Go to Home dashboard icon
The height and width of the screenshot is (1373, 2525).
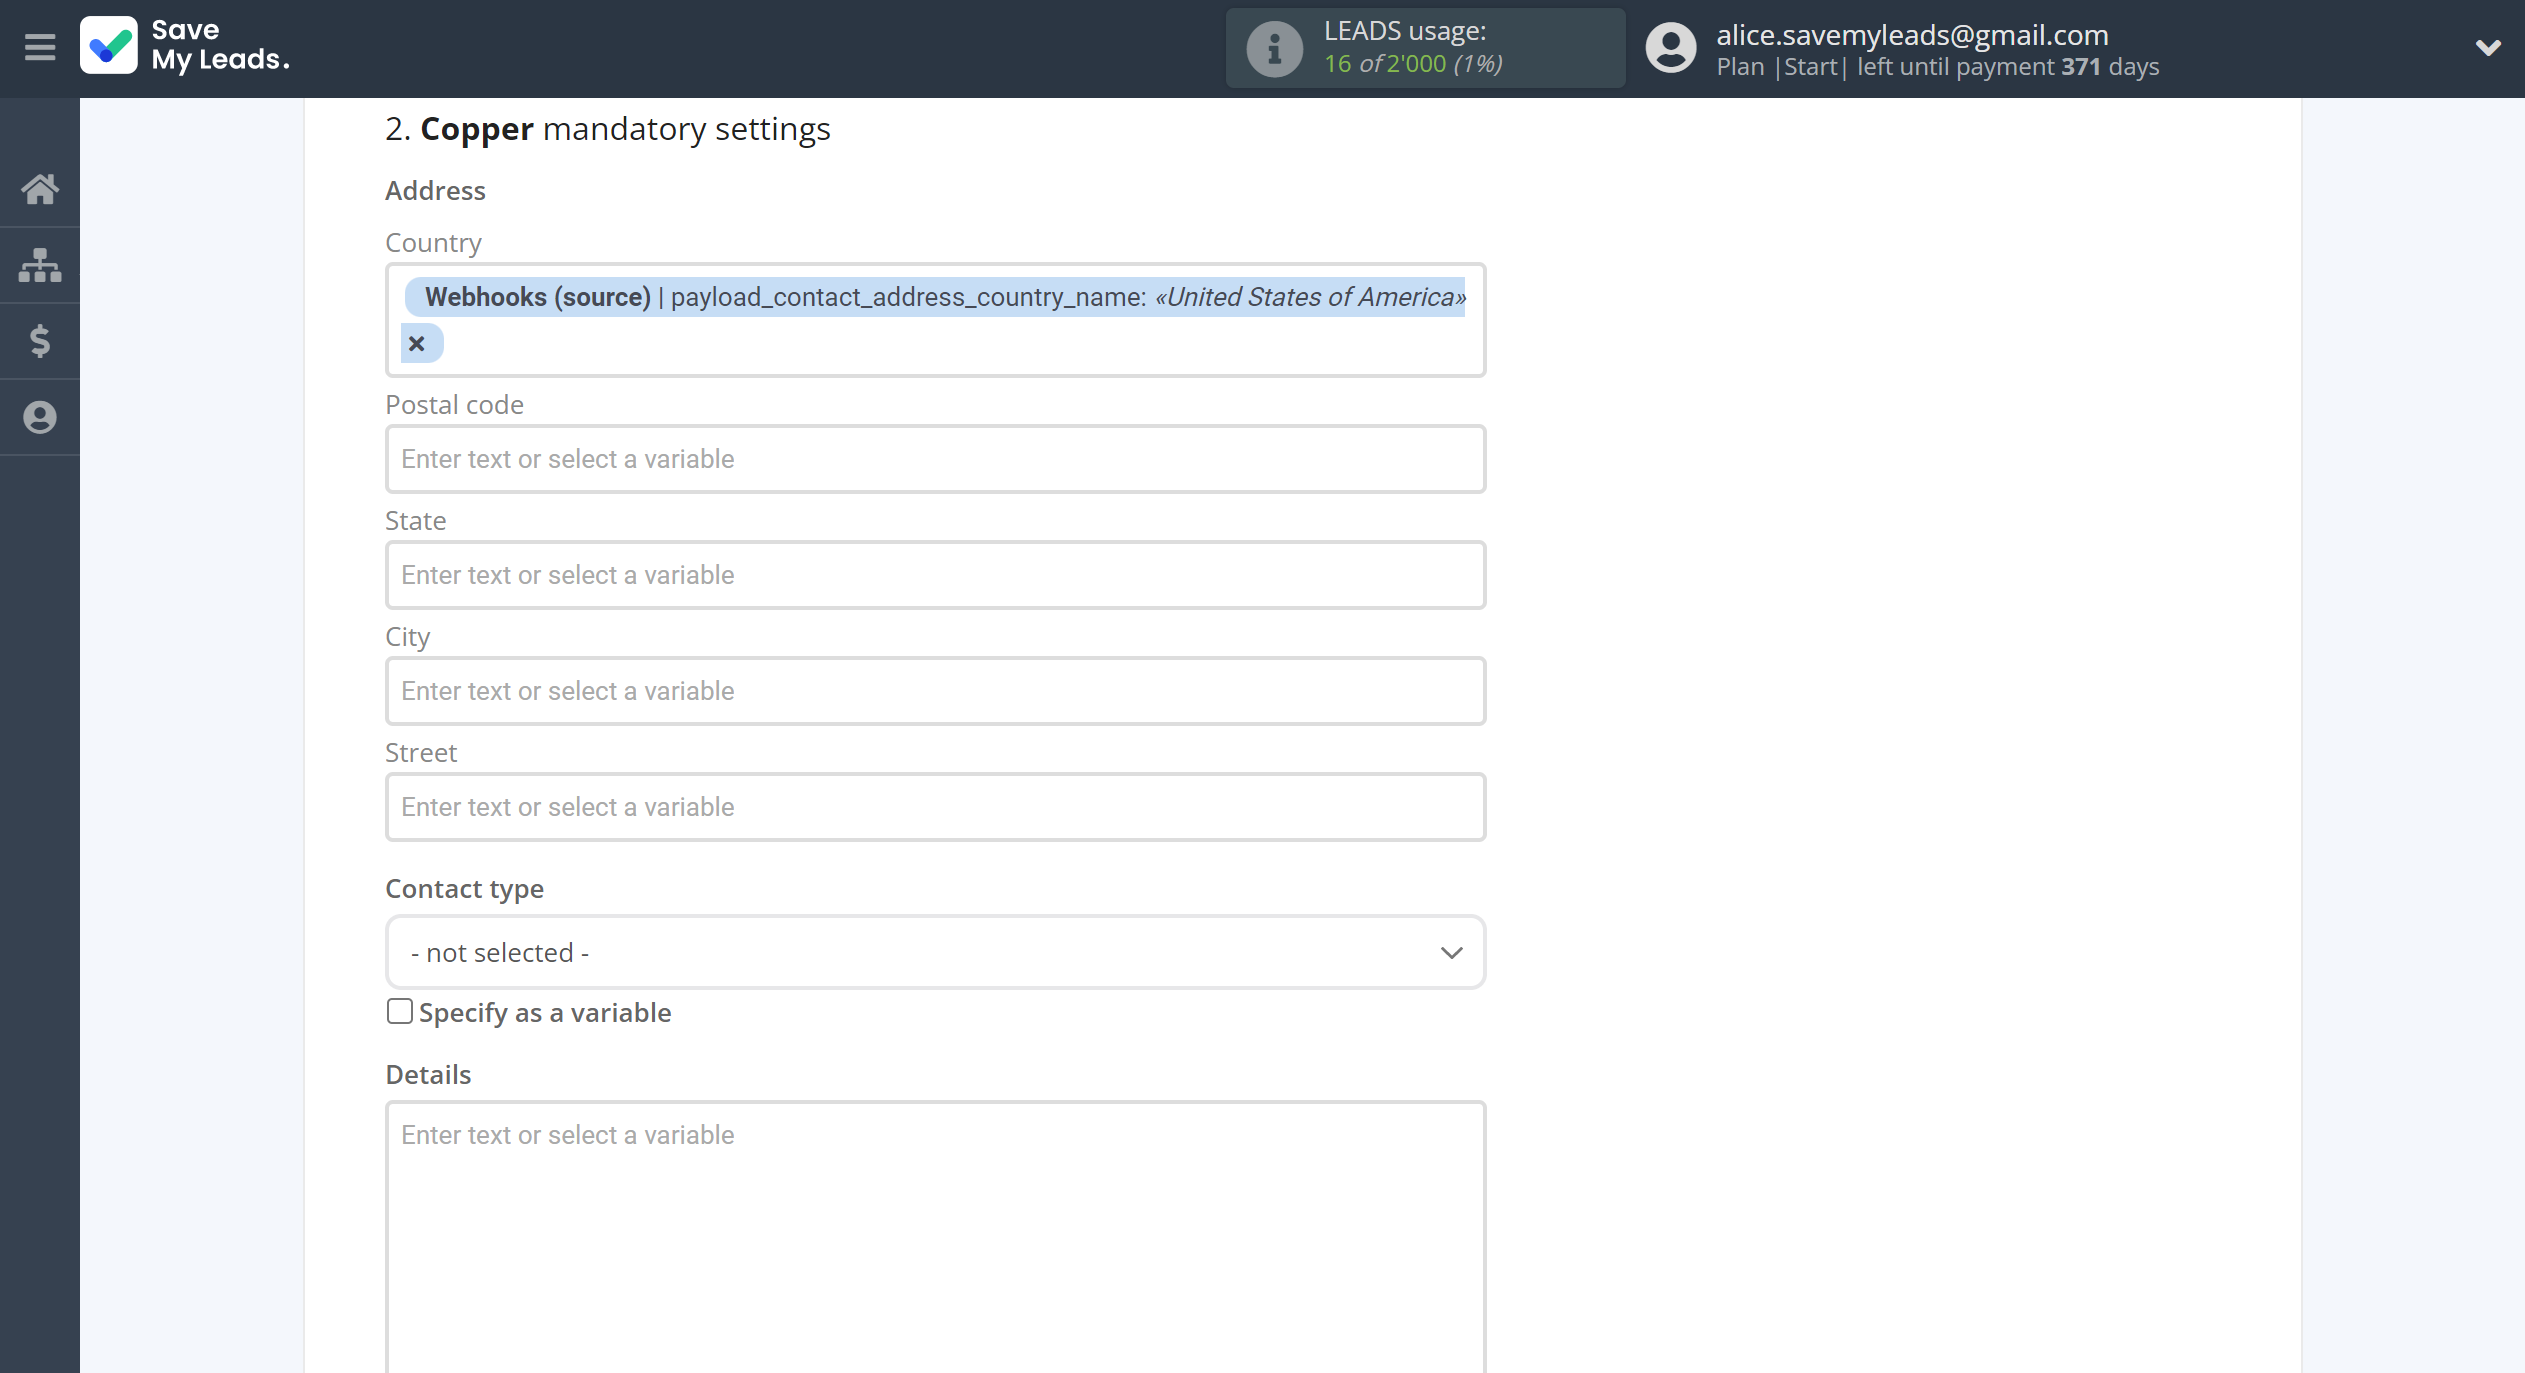[40, 189]
